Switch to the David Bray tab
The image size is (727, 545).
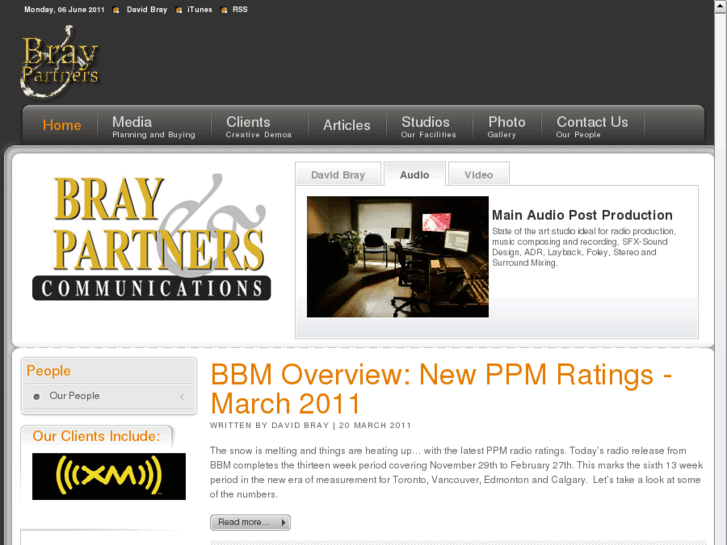point(338,174)
